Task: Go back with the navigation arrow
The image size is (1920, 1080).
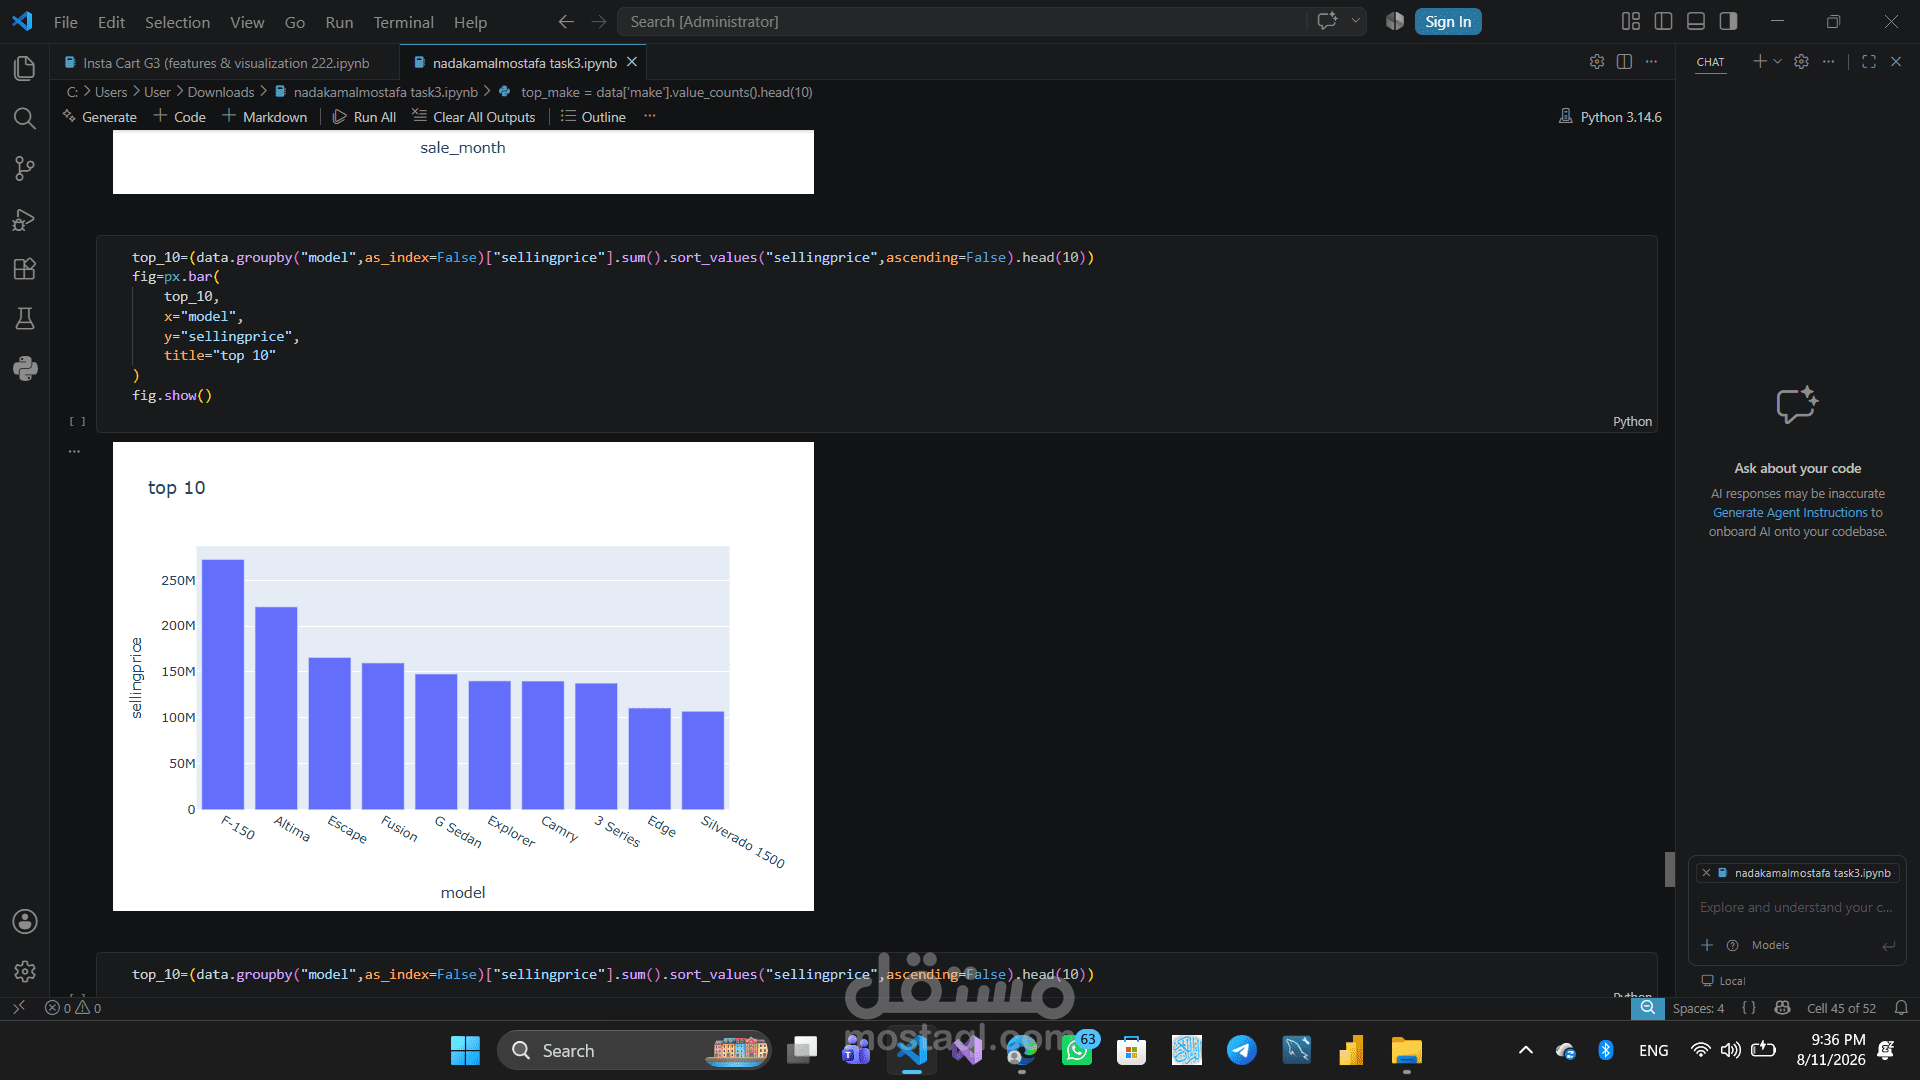Action: (566, 21)
